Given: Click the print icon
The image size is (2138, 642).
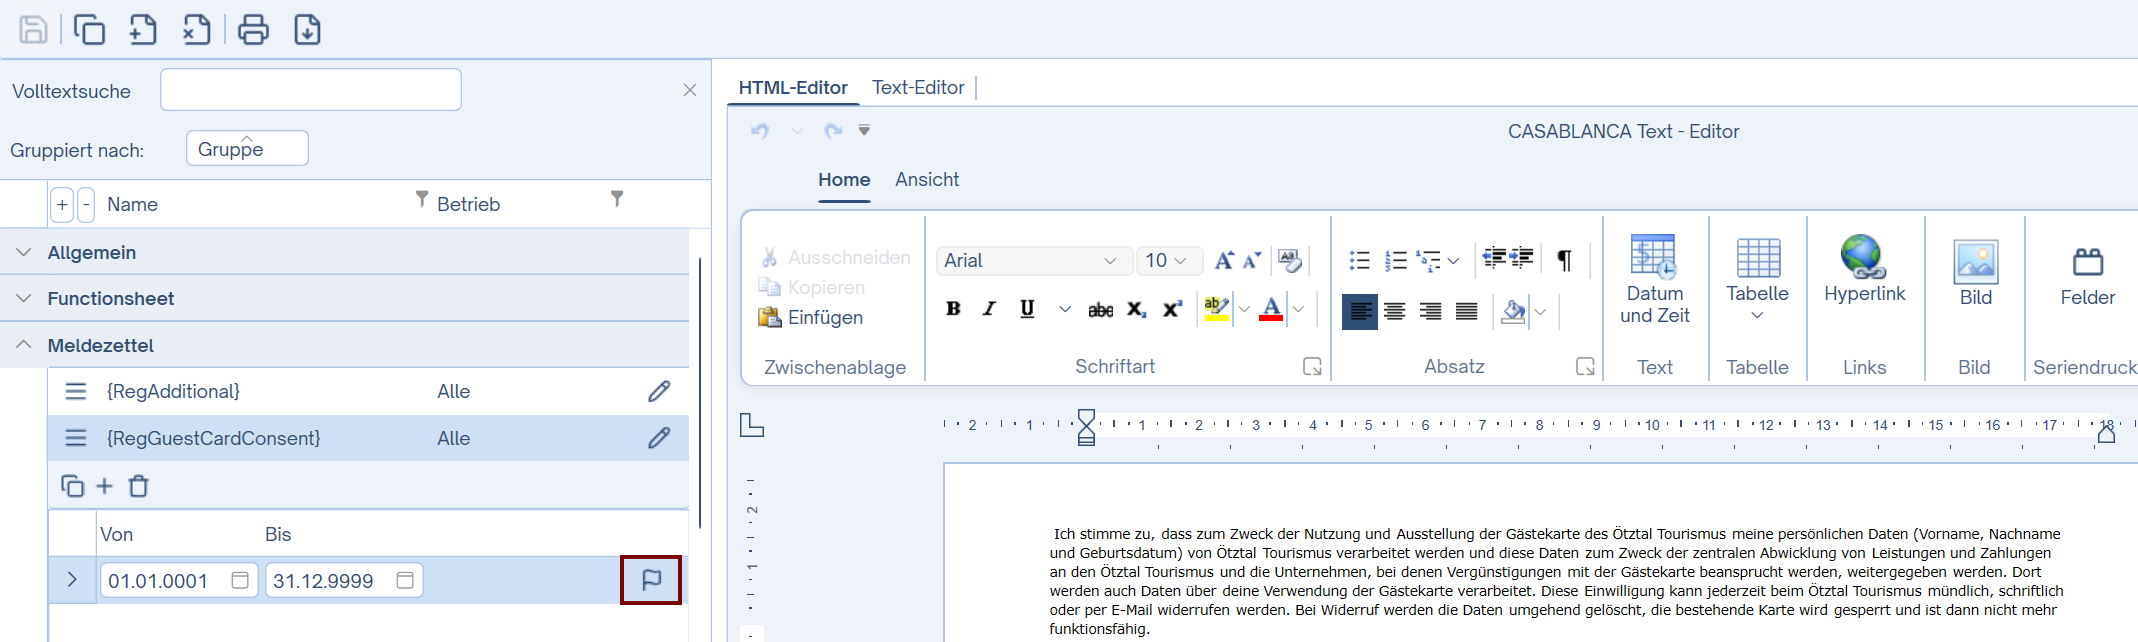Looking at the screenshot, I should [253, 30].
